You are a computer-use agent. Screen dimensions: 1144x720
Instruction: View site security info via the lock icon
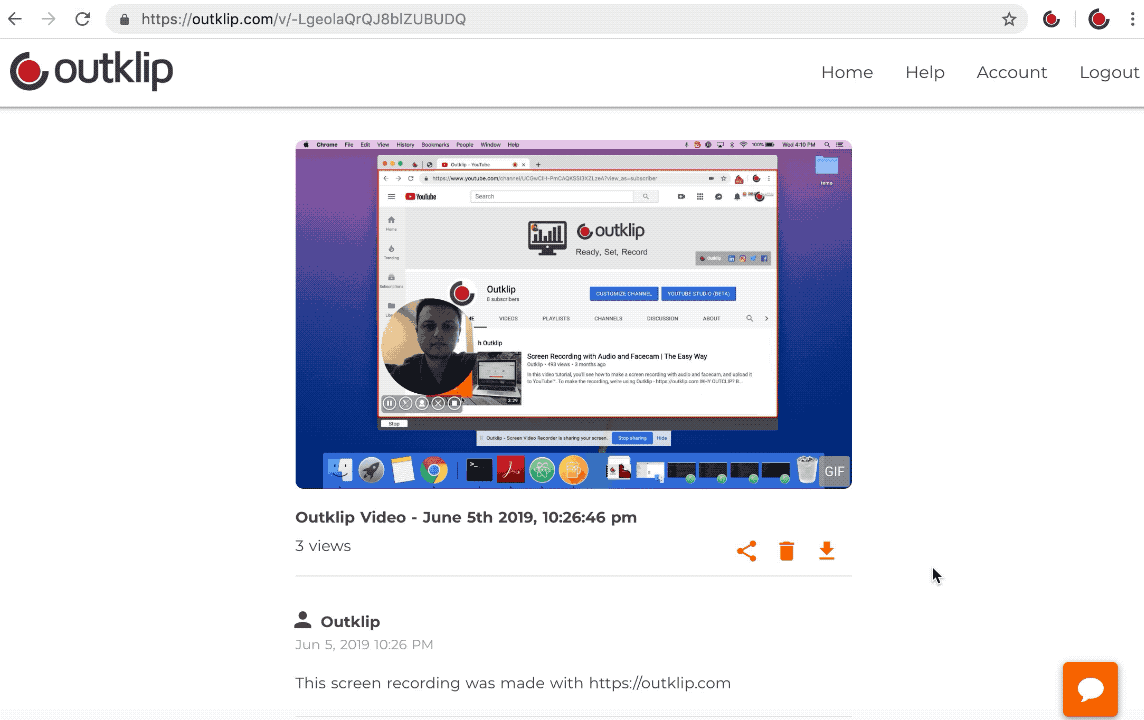(125, 20)
